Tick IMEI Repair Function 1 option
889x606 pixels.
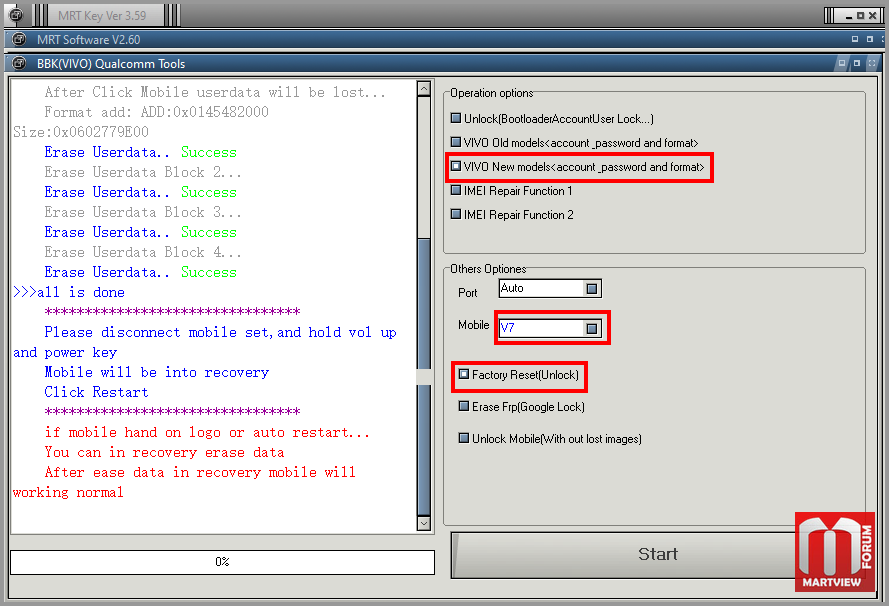point(456,190)
